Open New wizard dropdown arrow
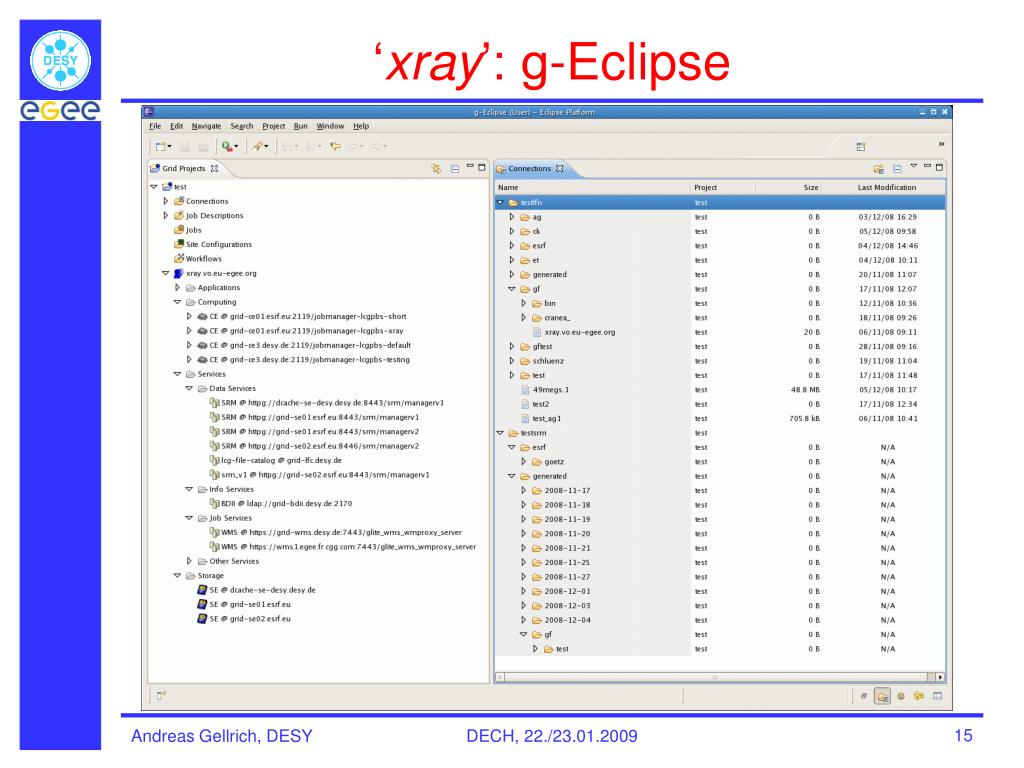Image resolution: width=1024 pixels, height=768 pixels. click(170, 147)
